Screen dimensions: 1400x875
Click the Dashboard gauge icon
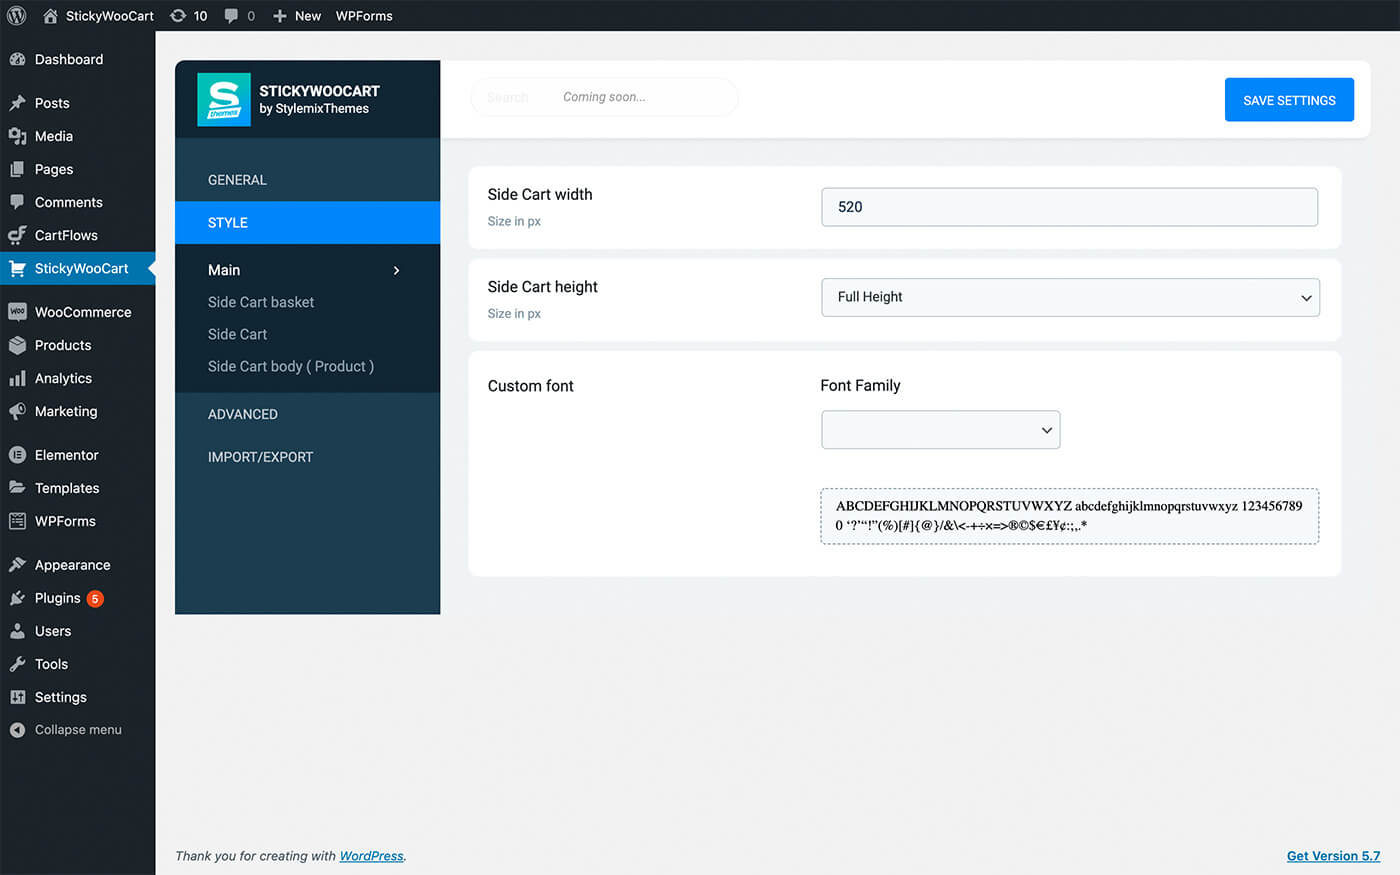click(x=17, y=59)
